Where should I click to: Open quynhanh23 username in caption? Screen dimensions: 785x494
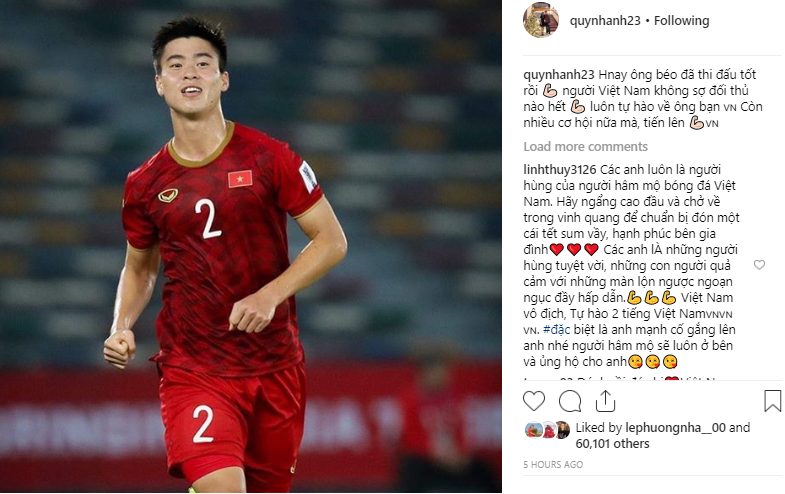559,75
